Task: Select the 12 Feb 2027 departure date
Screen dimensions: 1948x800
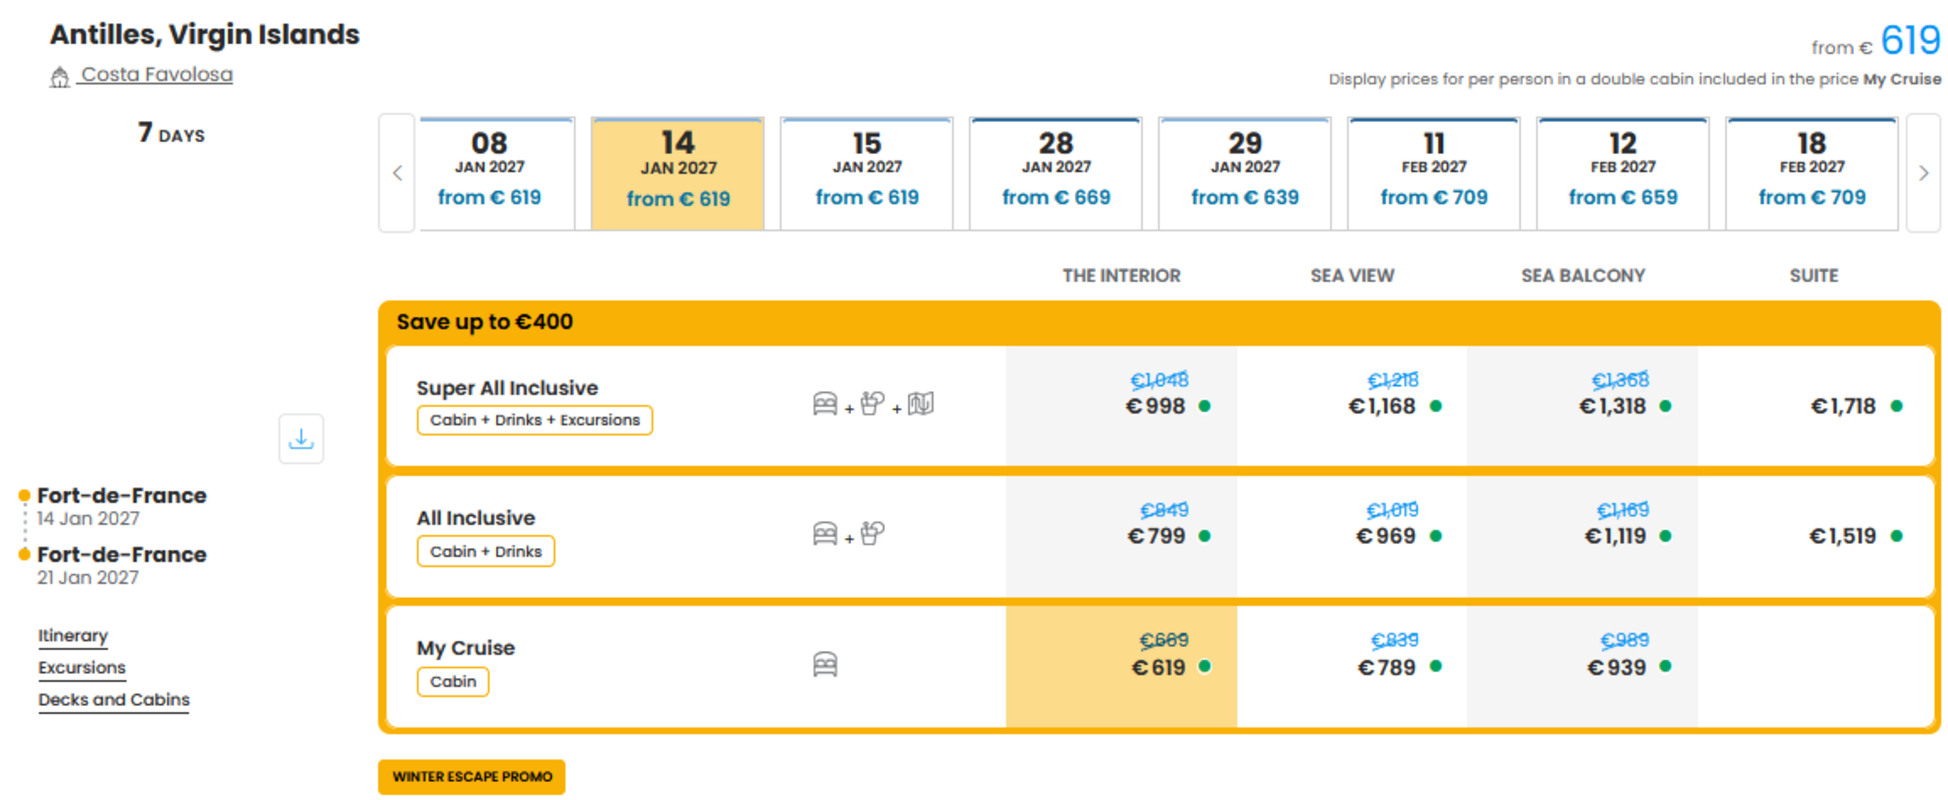Action: coord(1623,173)
